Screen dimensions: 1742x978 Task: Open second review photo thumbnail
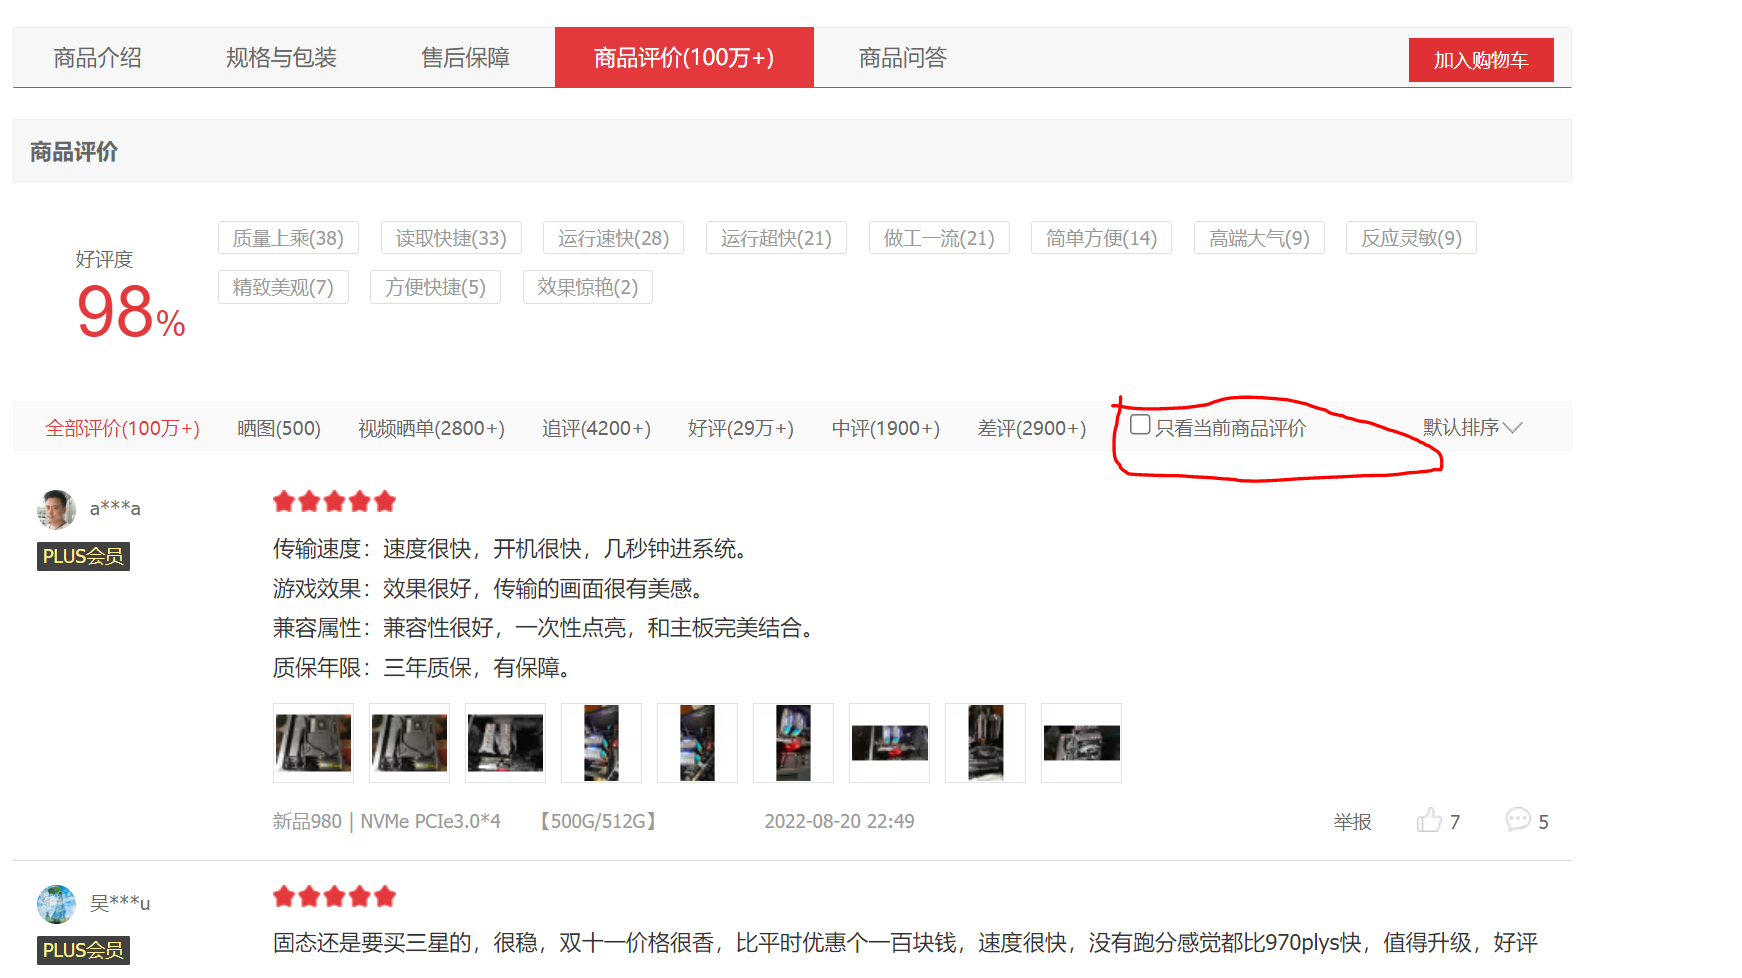tap(409, 743)
